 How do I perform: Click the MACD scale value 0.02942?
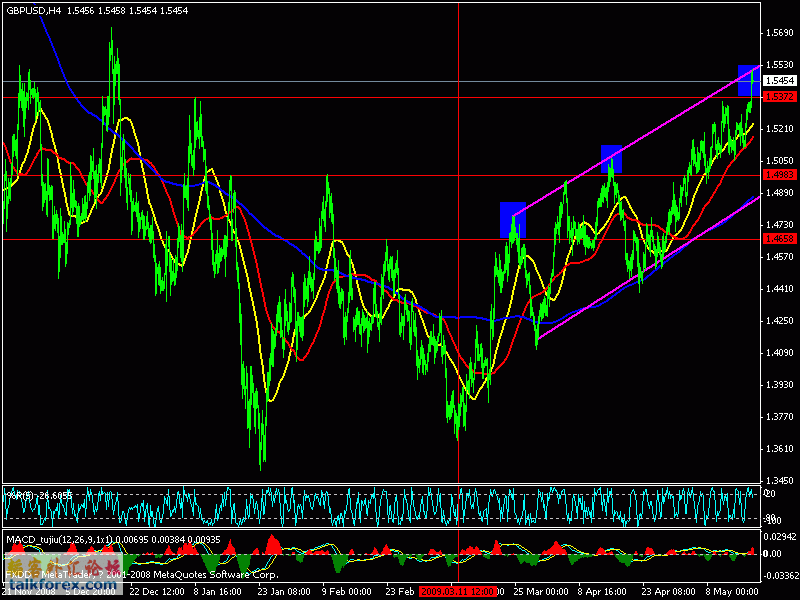[x=779, y=536]
